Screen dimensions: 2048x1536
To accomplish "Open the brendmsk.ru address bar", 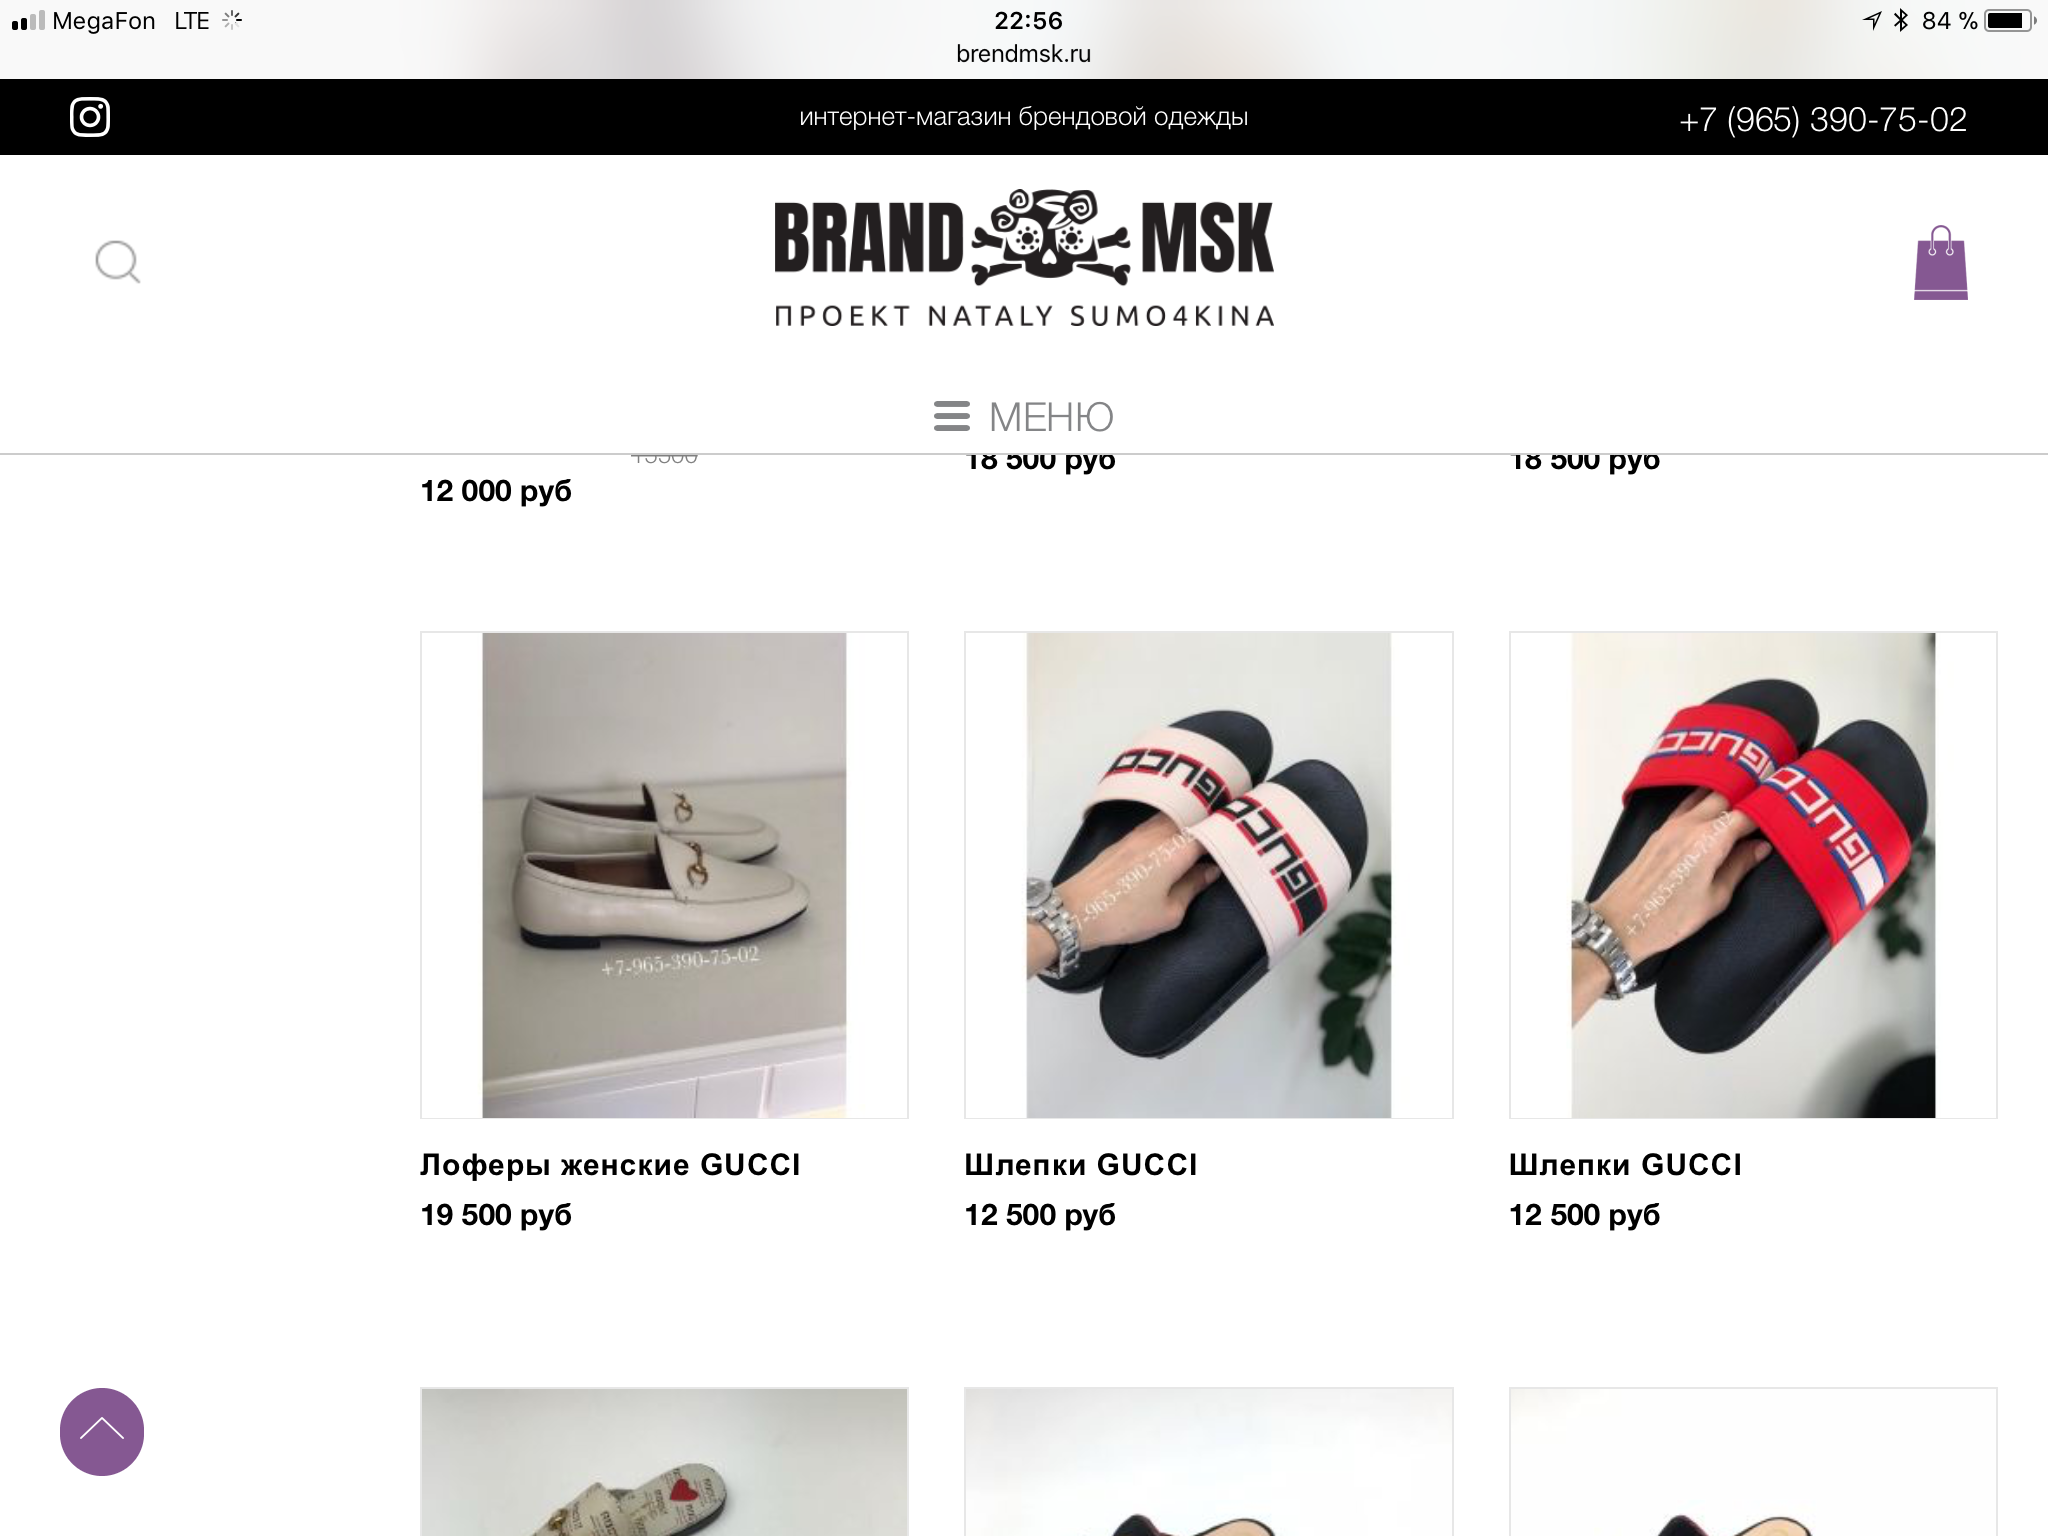I will [x=1023, y=54].
